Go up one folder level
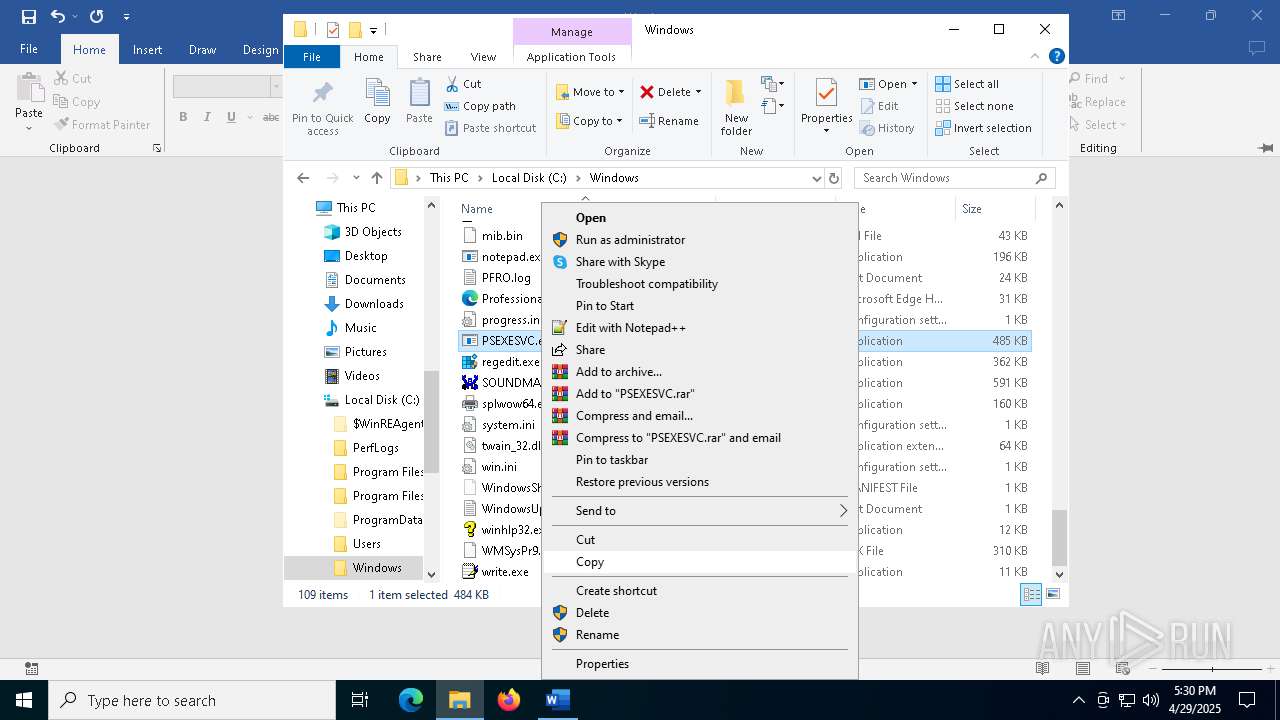 click(377, 178)
